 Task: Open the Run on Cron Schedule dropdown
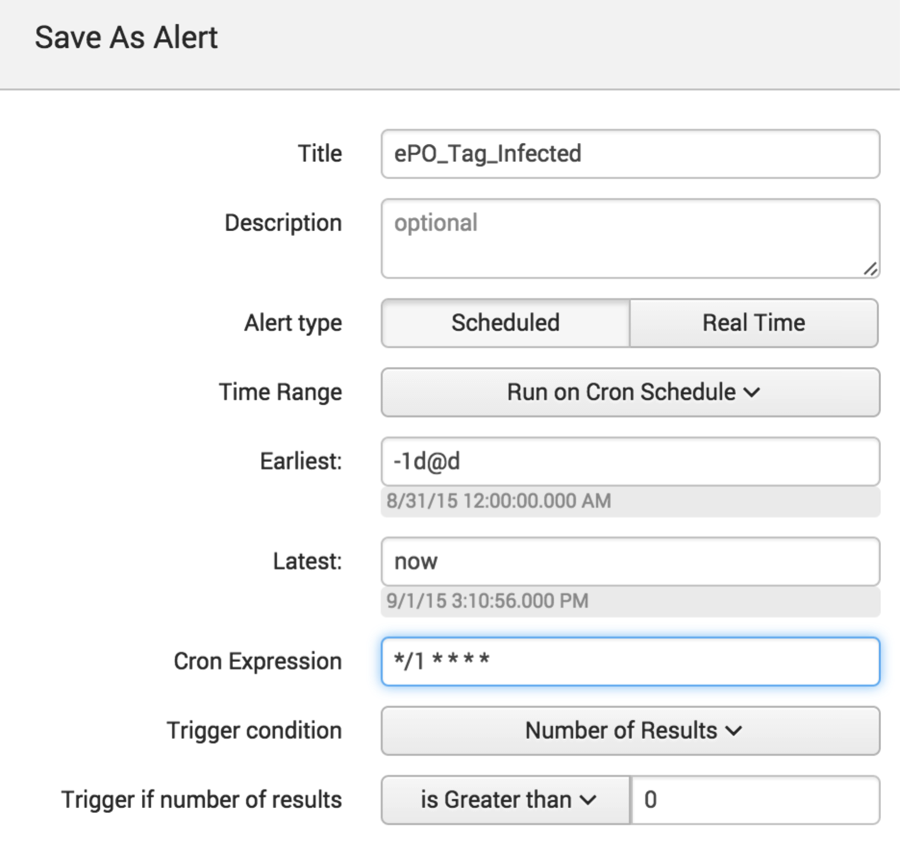point(630,392)
